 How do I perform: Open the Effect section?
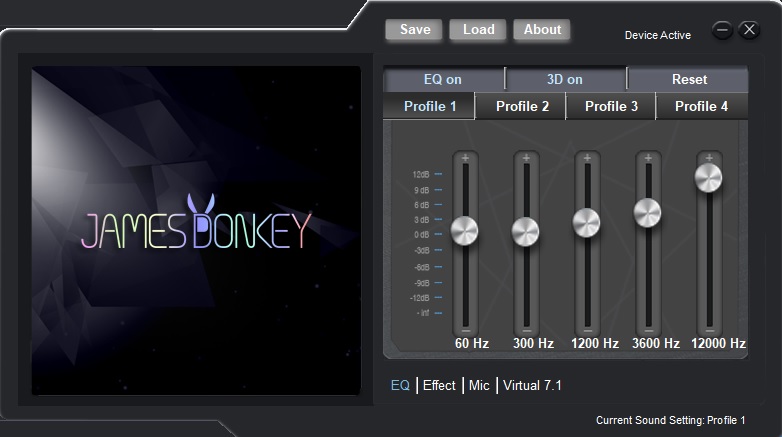[x=439, y=385]
